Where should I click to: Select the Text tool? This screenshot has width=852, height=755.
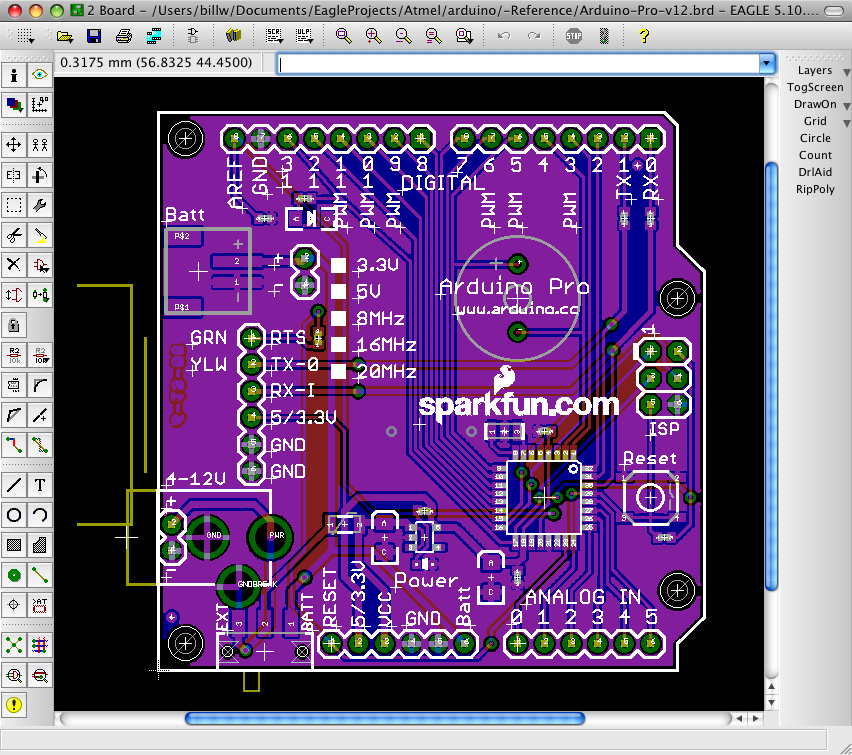tap(40, 485)
